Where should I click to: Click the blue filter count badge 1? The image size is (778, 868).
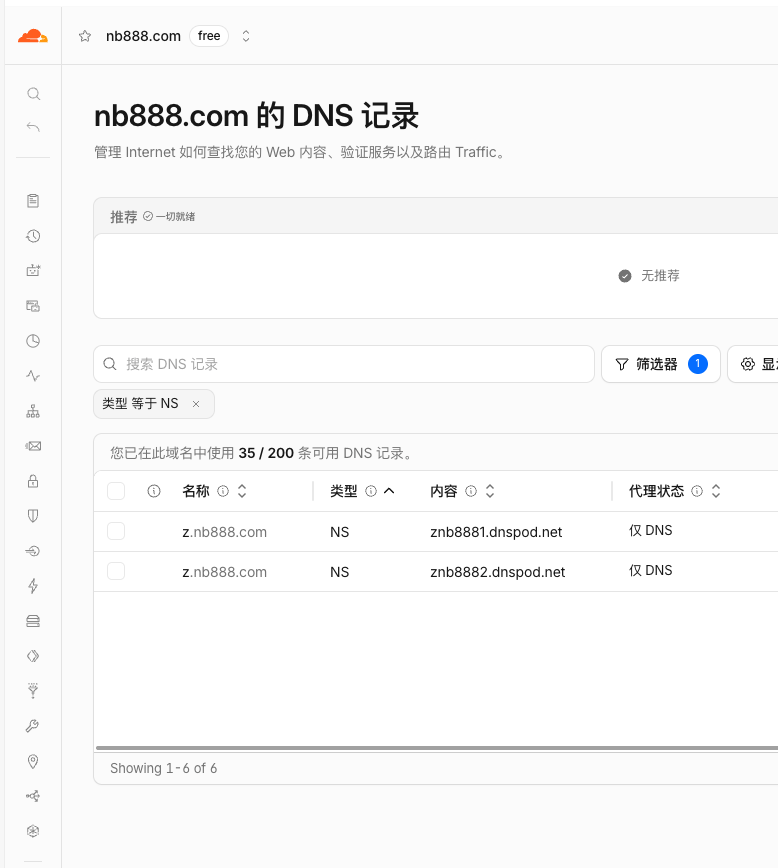tap(698, 364)
